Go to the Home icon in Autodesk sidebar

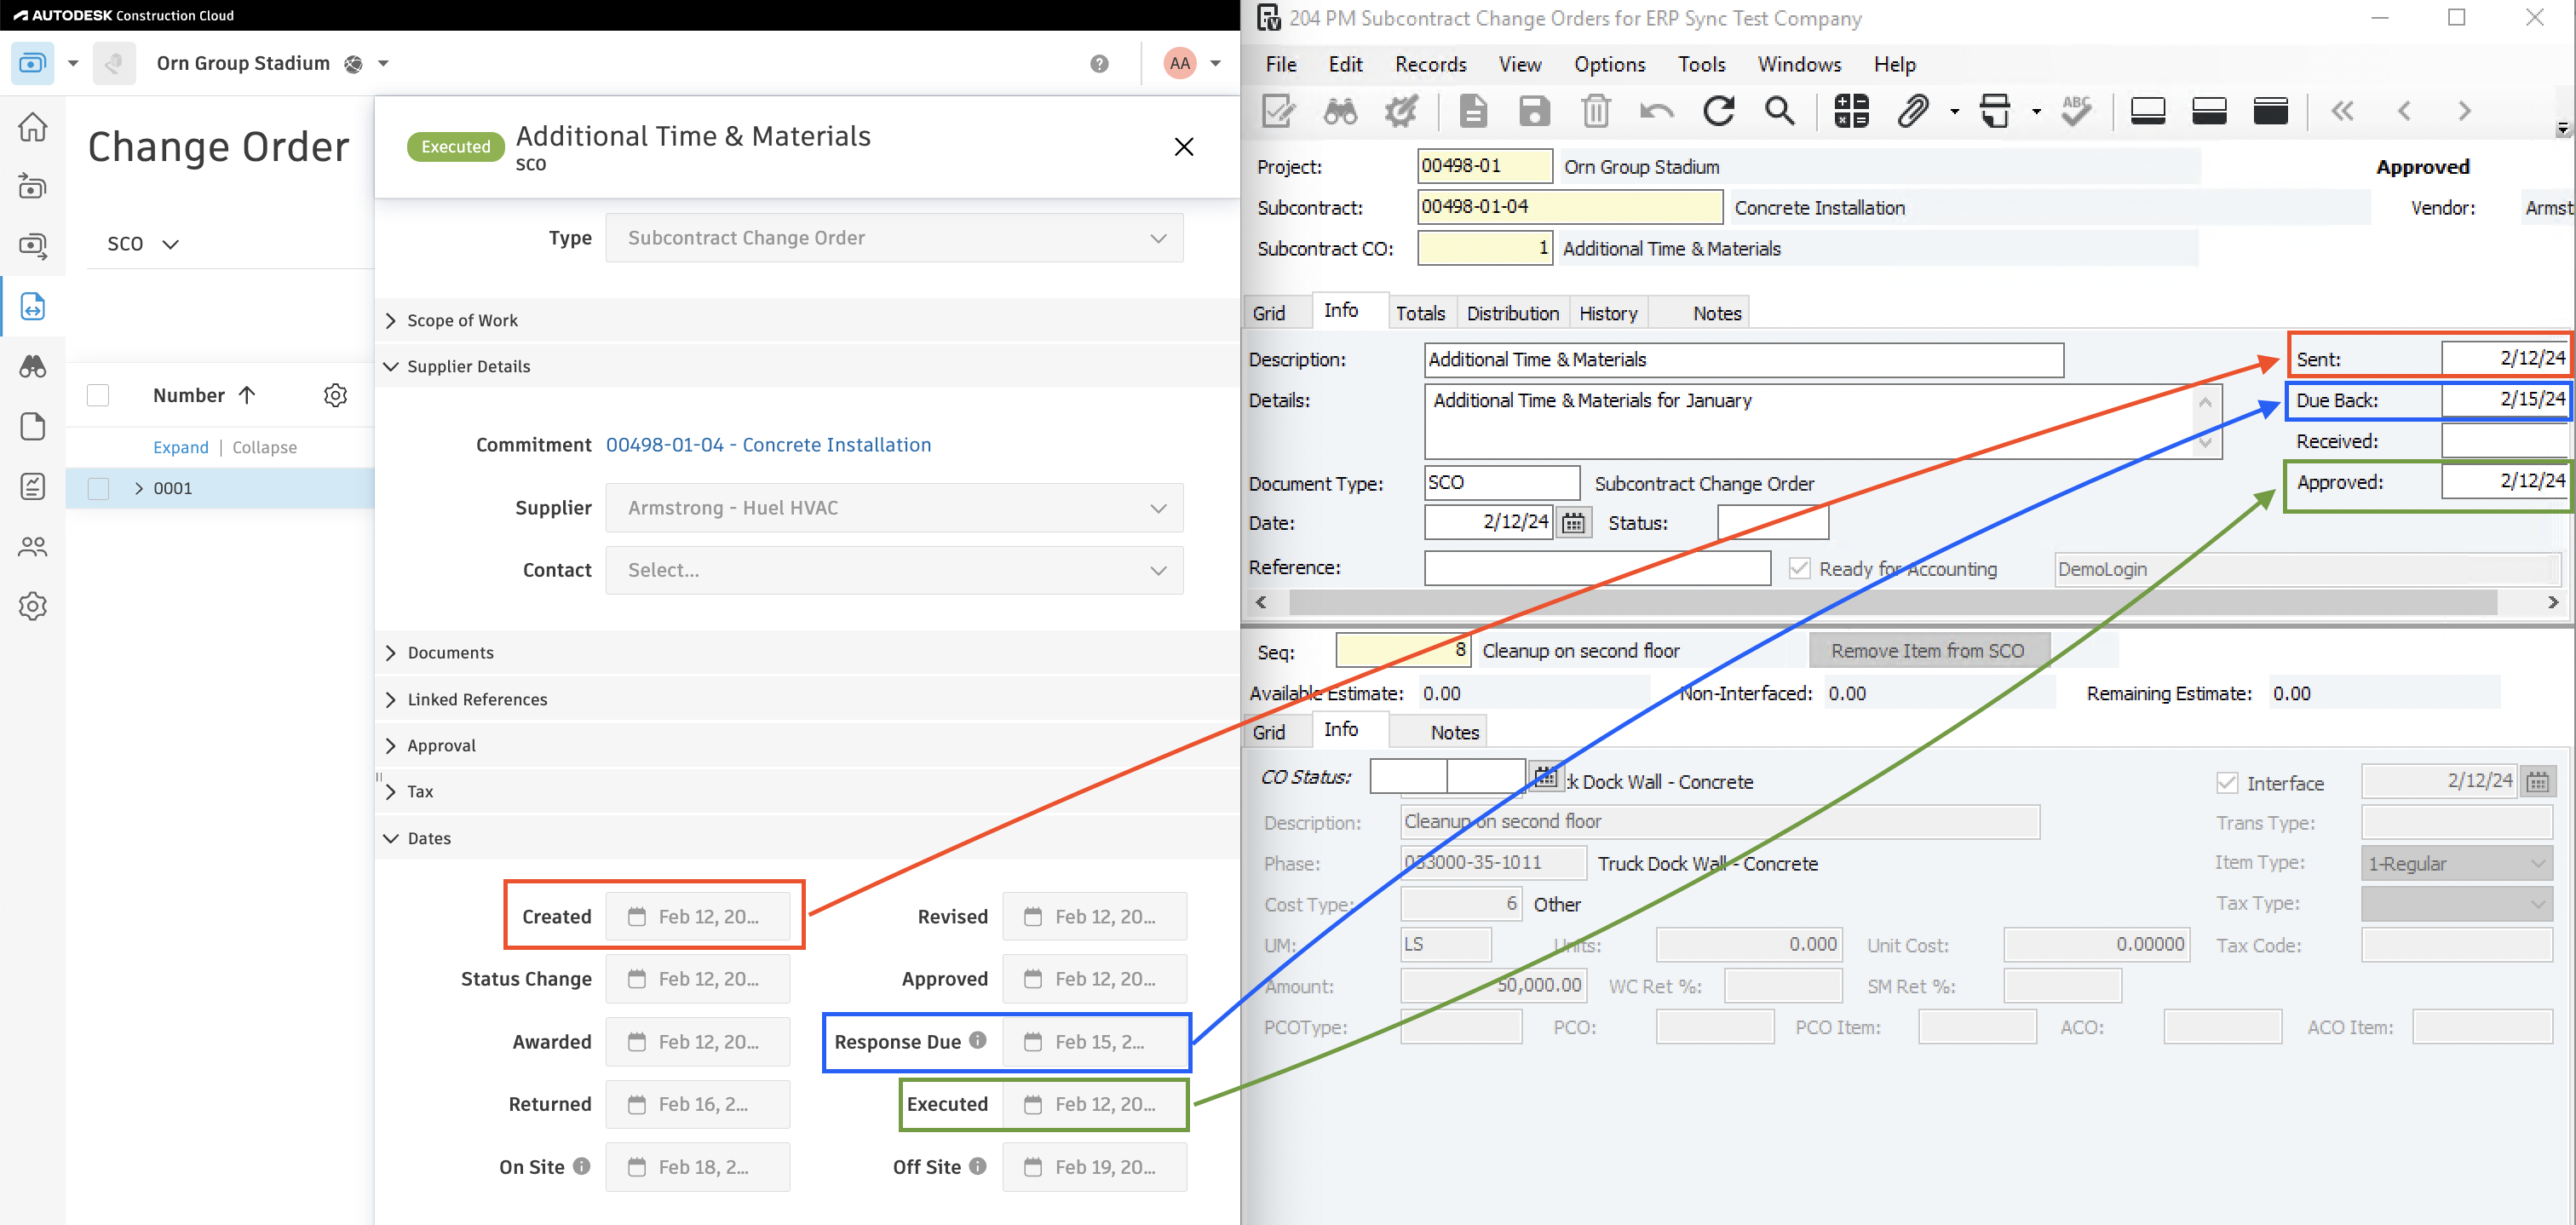33,127
